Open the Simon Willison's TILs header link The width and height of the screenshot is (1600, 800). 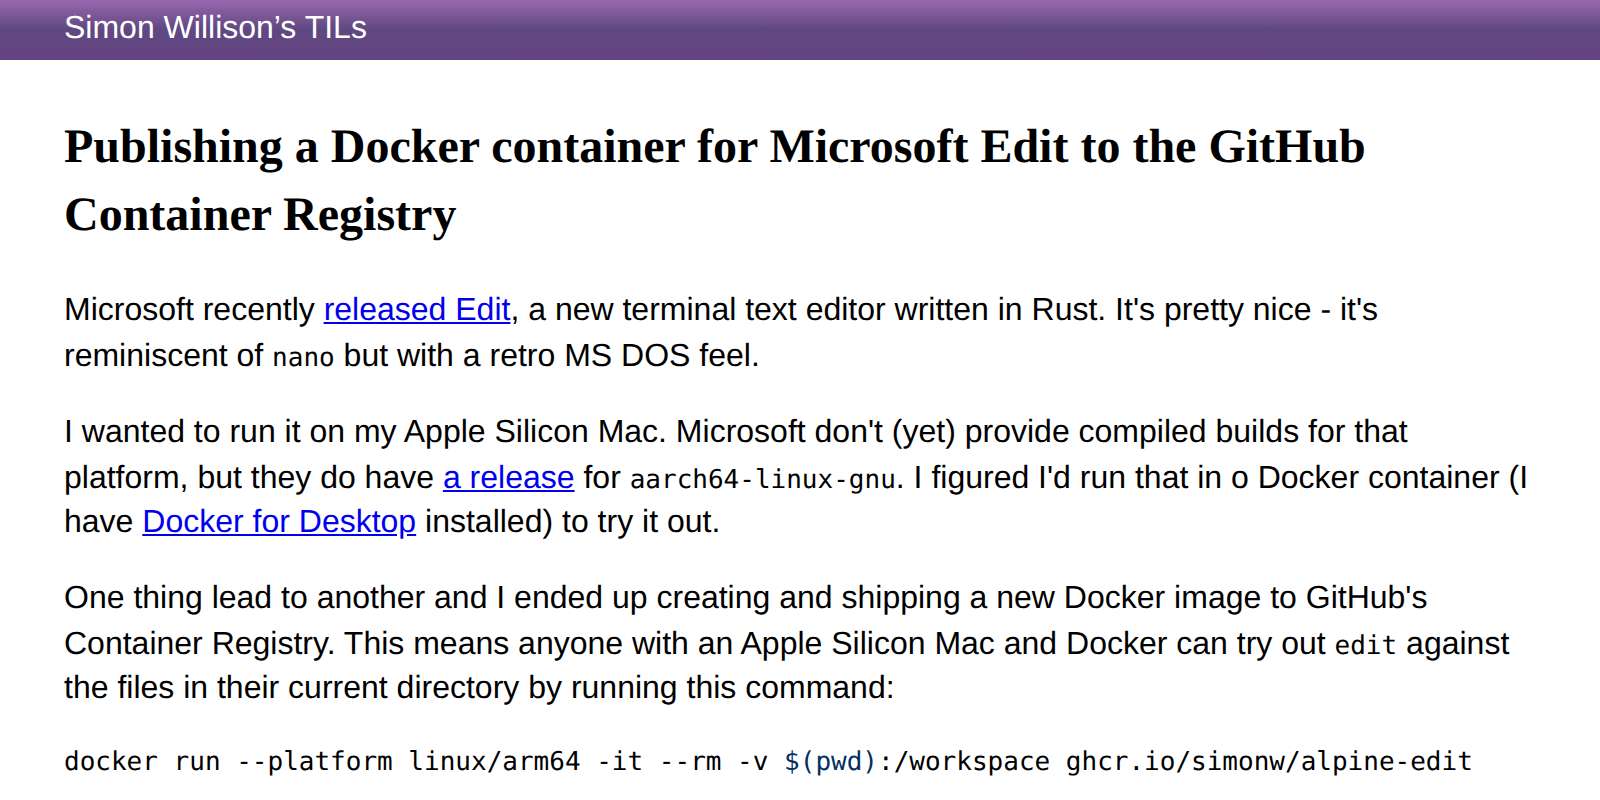(215, 28)
